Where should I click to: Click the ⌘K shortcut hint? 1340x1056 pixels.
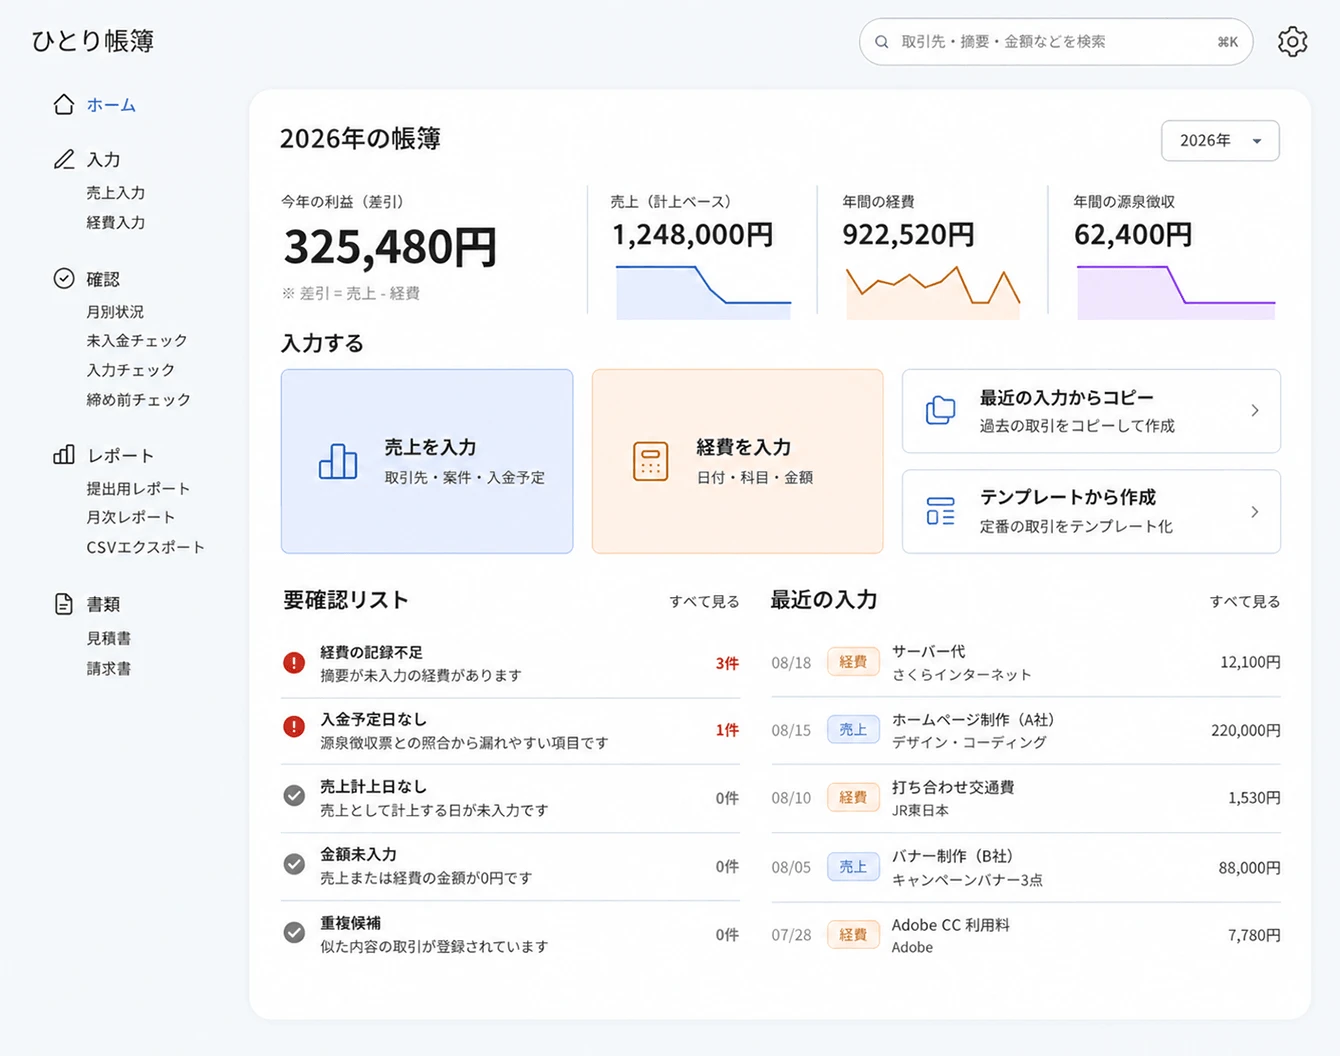coord(1227,42)
